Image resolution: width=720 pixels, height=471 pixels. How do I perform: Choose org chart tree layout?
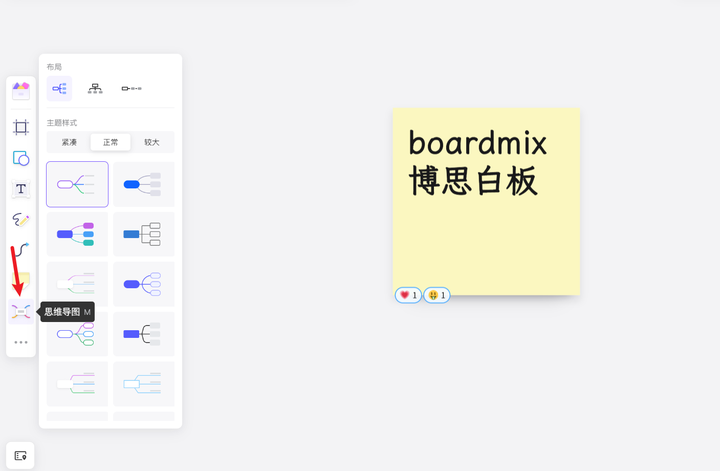coord(95,88)
